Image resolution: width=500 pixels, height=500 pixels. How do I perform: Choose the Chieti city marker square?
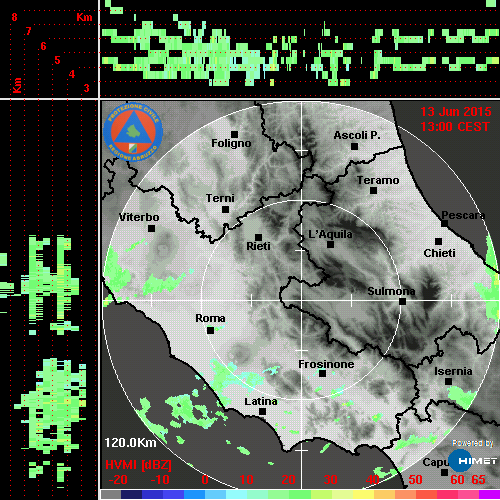pos(439,241)
